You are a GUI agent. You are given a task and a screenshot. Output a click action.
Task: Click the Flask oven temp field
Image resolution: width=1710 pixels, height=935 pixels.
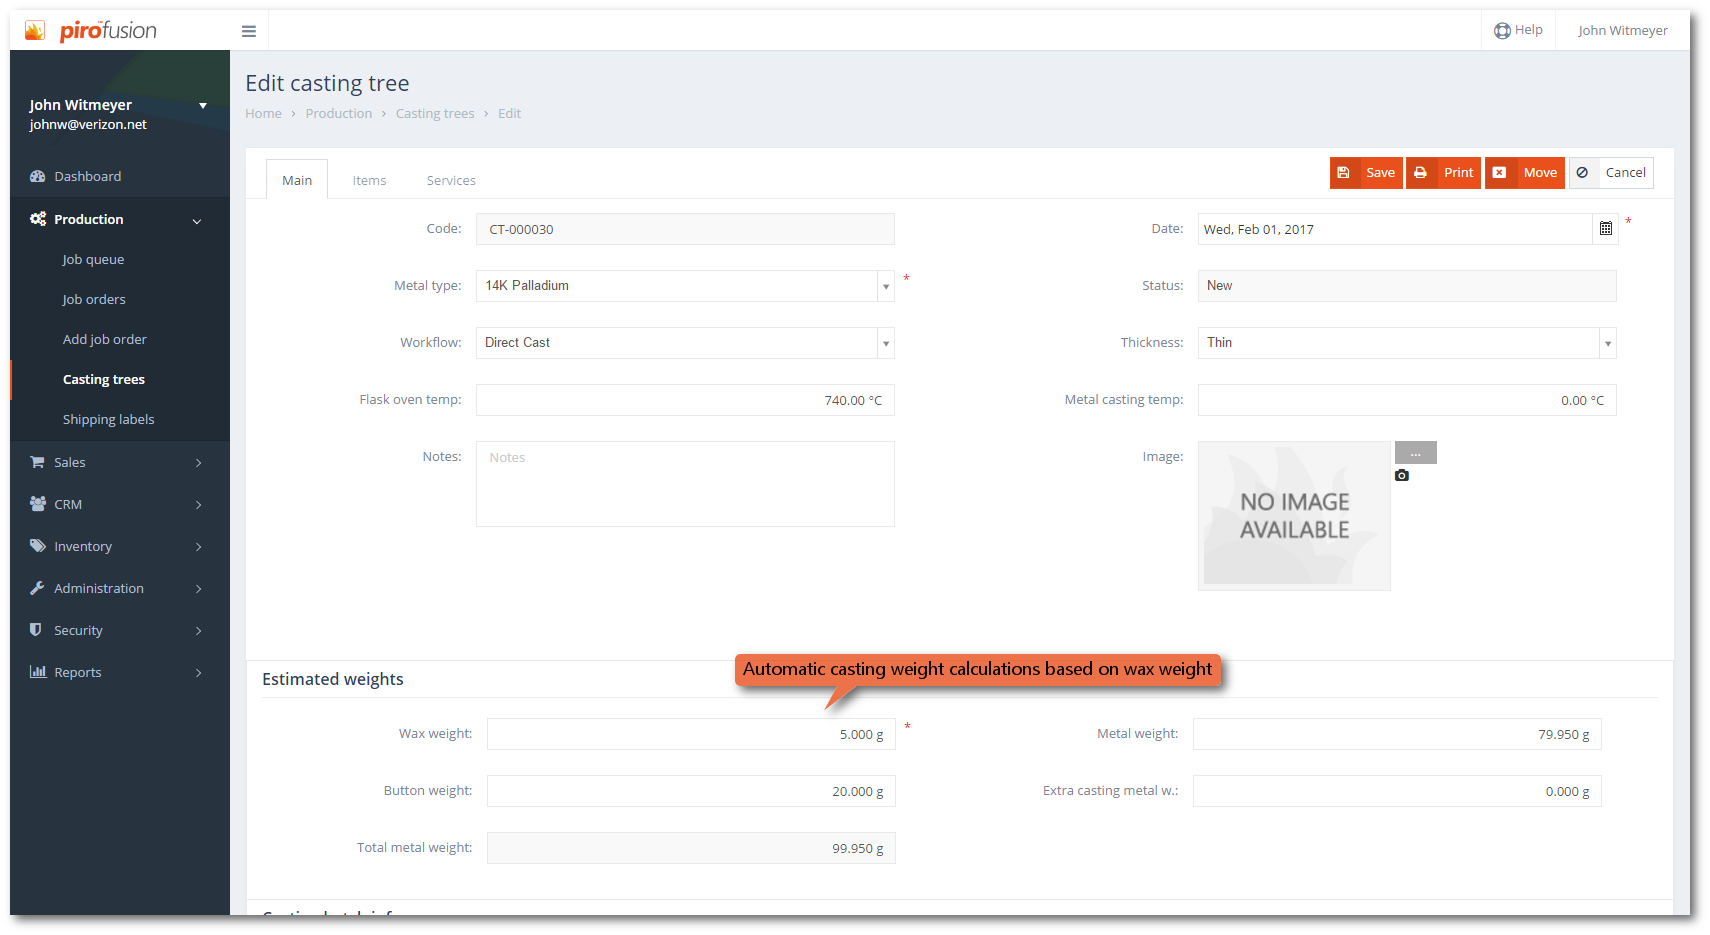(685, 400)
